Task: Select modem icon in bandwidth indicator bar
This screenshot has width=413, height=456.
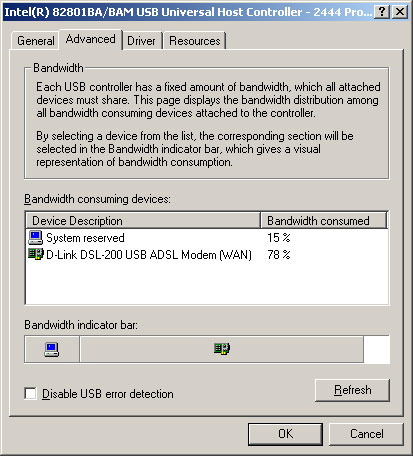Action: coord(222,349)
